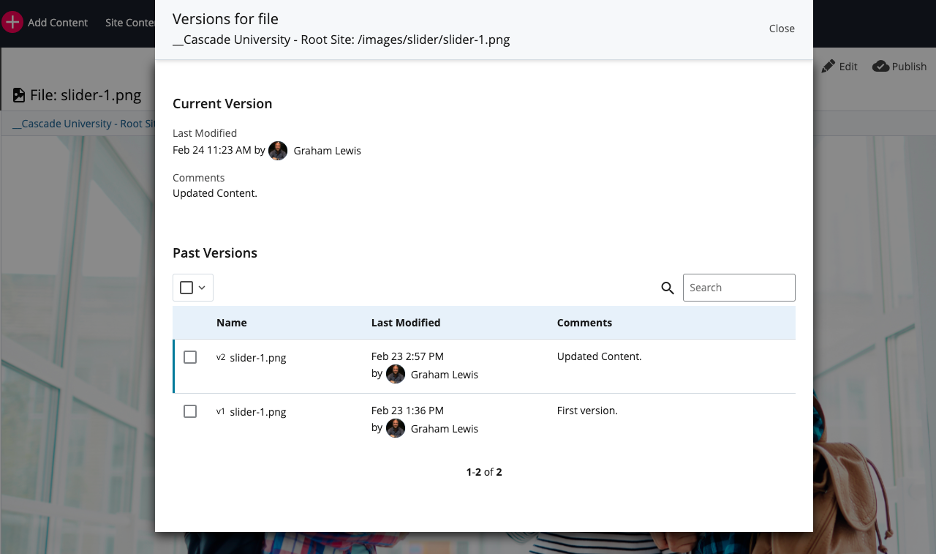Click the 'Feb 23 1:36 PM' date
The image size is (936, 554).
[x=407, y=411]
